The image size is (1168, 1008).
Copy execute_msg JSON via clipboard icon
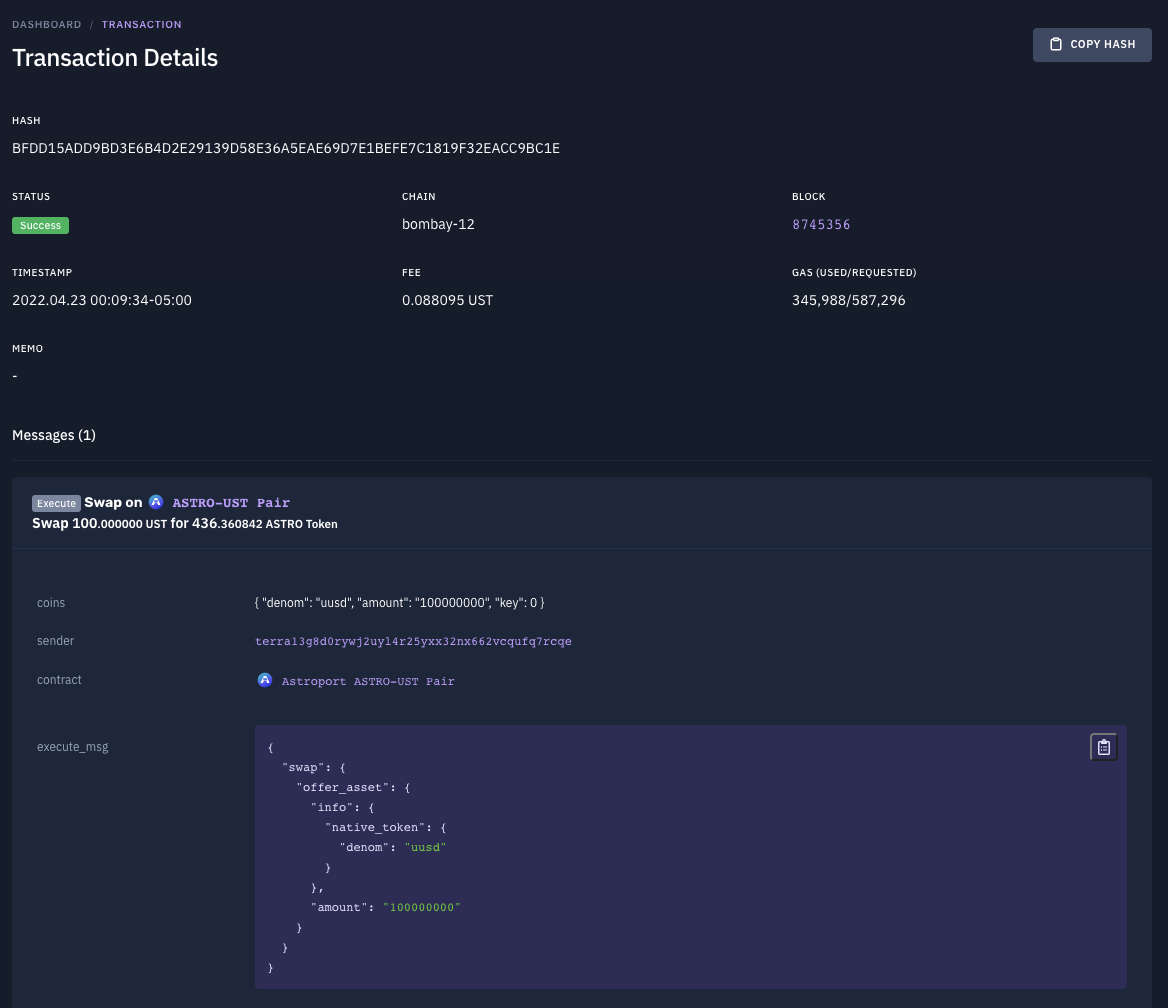[x=1103, y=747]
